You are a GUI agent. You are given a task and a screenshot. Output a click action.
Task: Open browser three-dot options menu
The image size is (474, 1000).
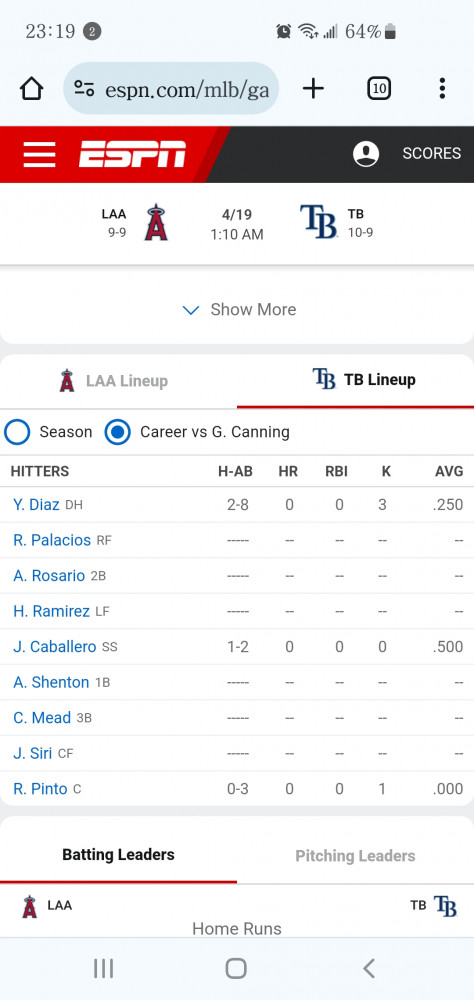442,88
